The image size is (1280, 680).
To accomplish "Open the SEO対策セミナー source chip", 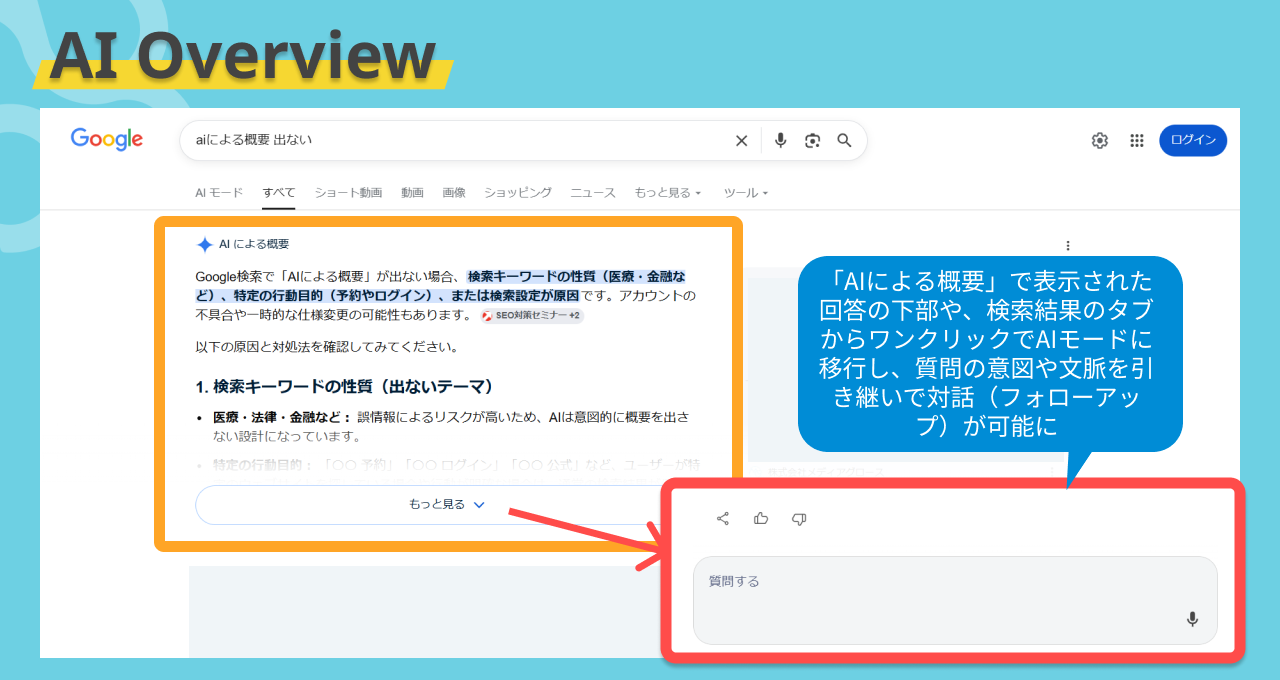I will point(531,316).
